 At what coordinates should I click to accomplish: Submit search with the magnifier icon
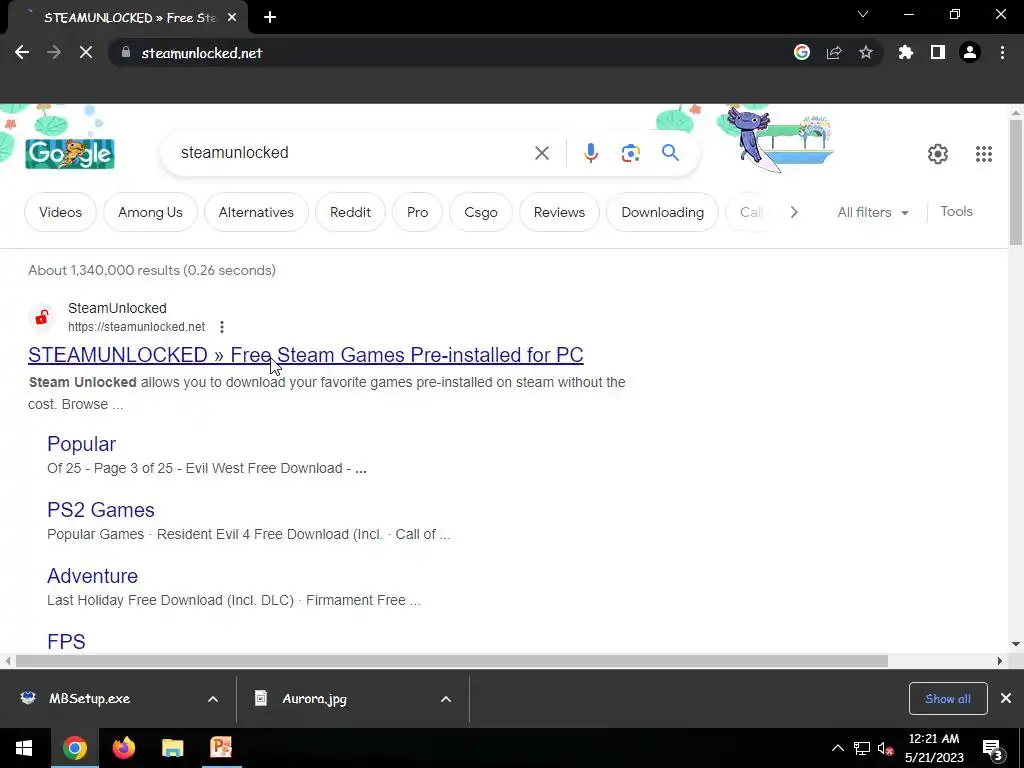670,153
